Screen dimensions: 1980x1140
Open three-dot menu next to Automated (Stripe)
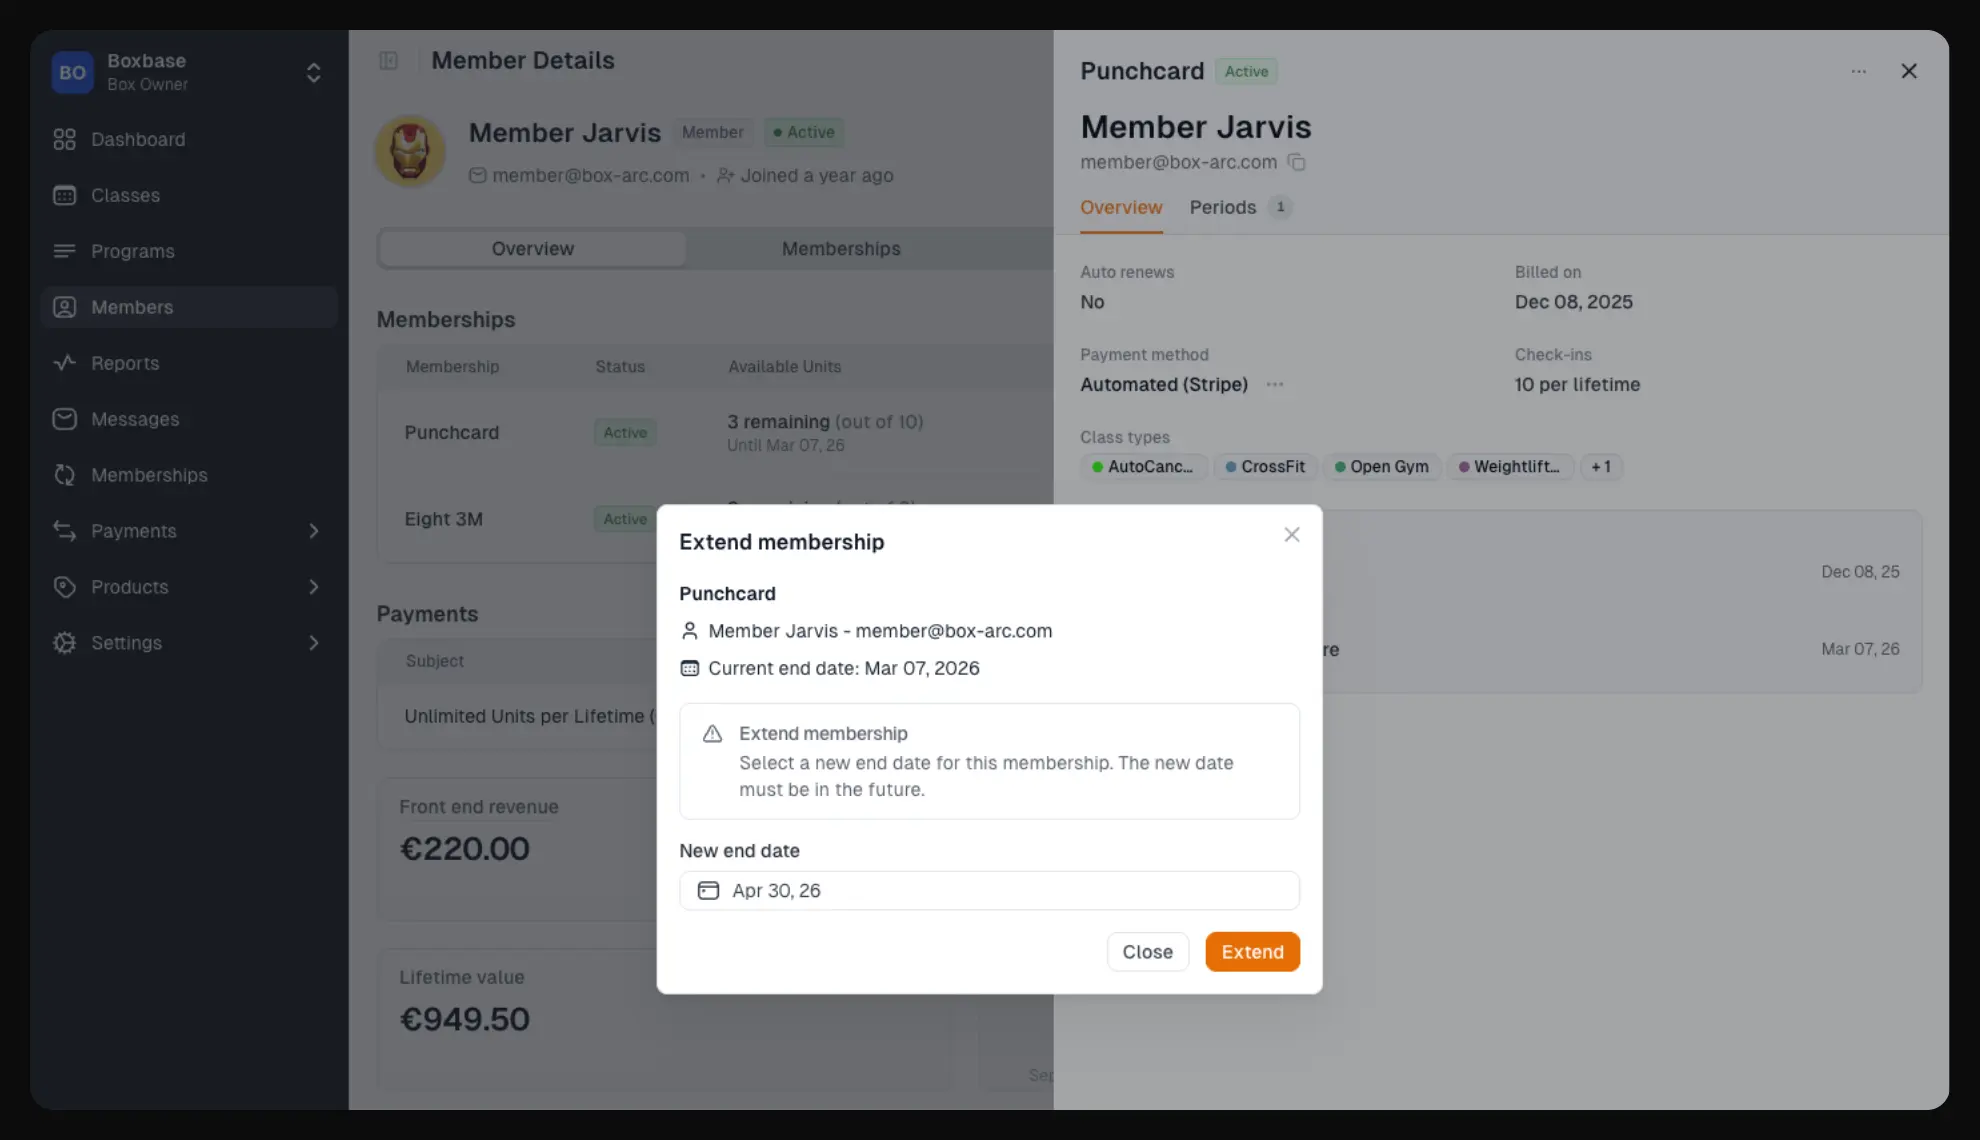(1274, 384)
